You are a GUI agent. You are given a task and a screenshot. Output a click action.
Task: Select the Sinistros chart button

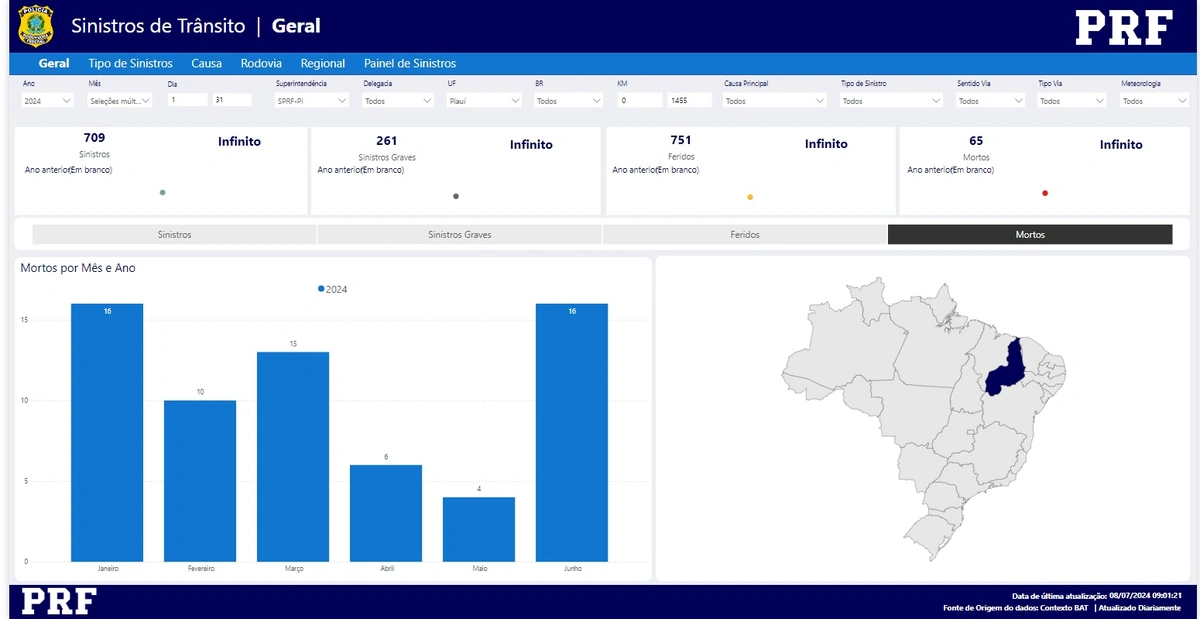174,235
